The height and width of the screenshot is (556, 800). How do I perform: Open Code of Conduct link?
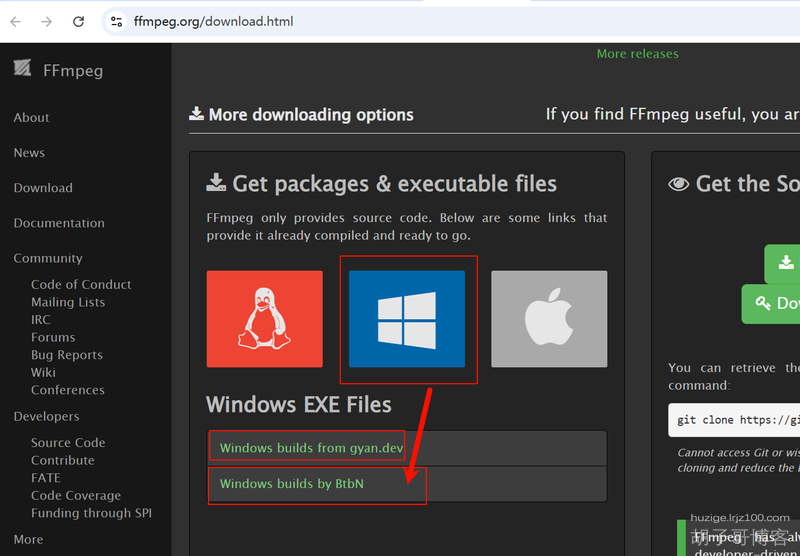point(81,284)
